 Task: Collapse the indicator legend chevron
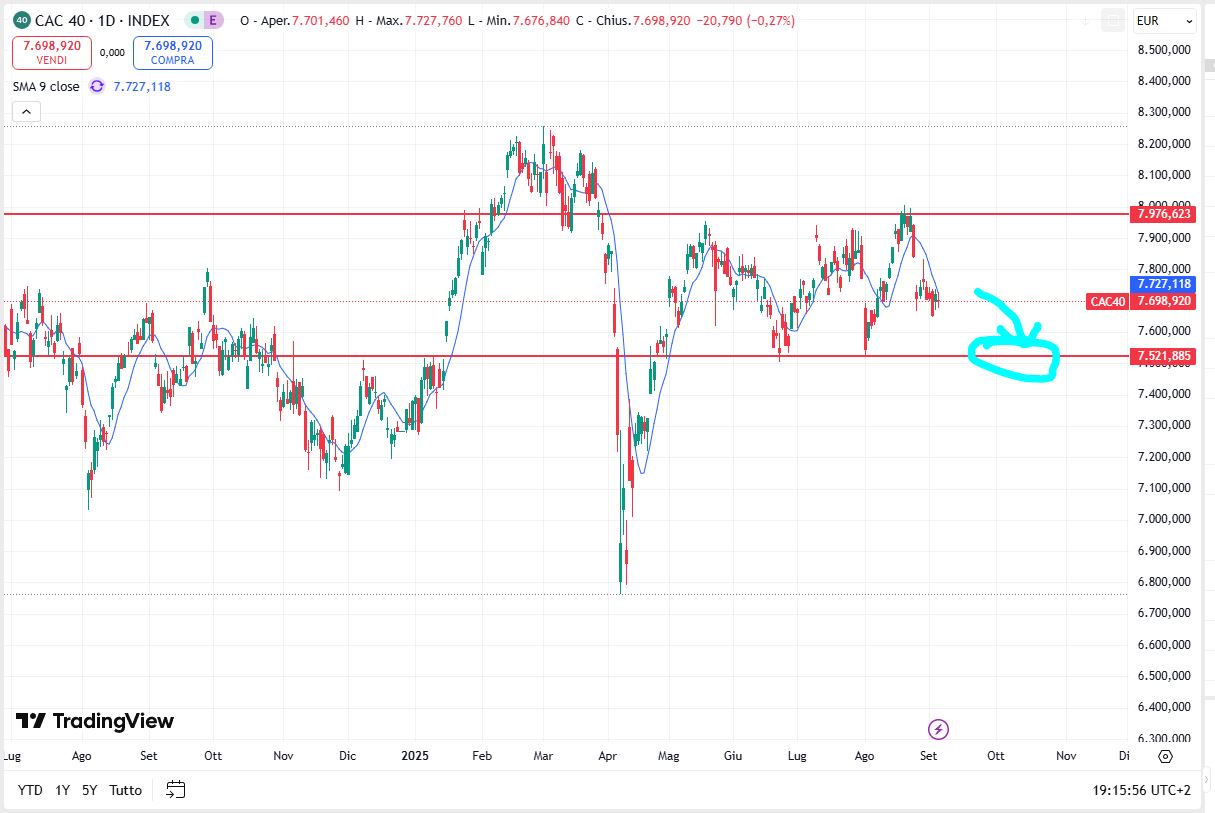(x=26, y=112)
